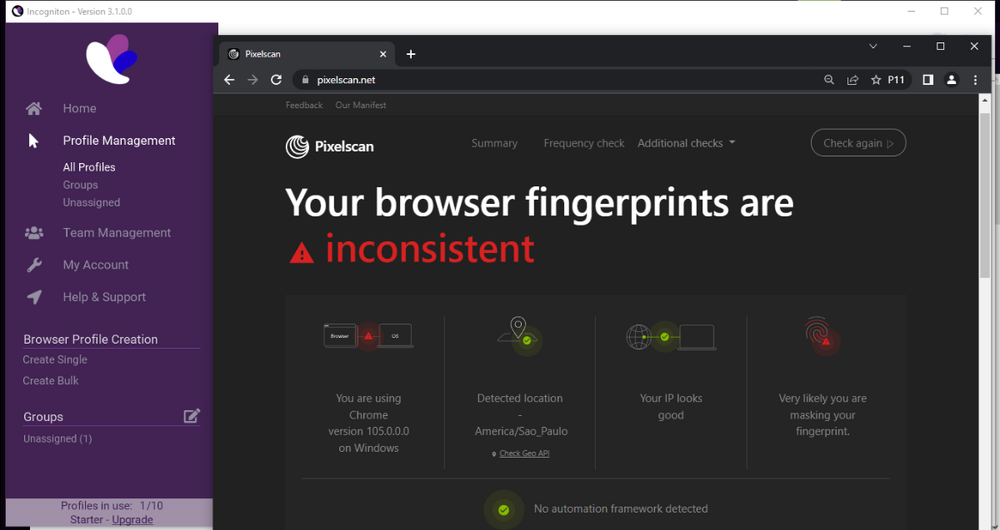
Task: Go forward in the browser
Action: [x=253, y=80]
